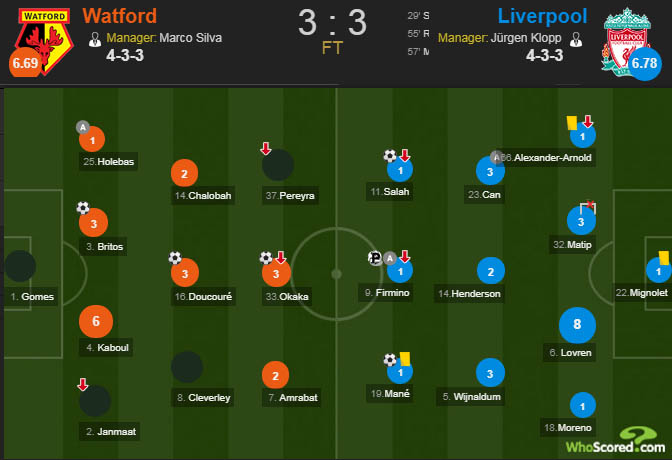Click the Liverpool 6.78 team rating badge
Screen dimensions: 672x460
tap(645, 63)
